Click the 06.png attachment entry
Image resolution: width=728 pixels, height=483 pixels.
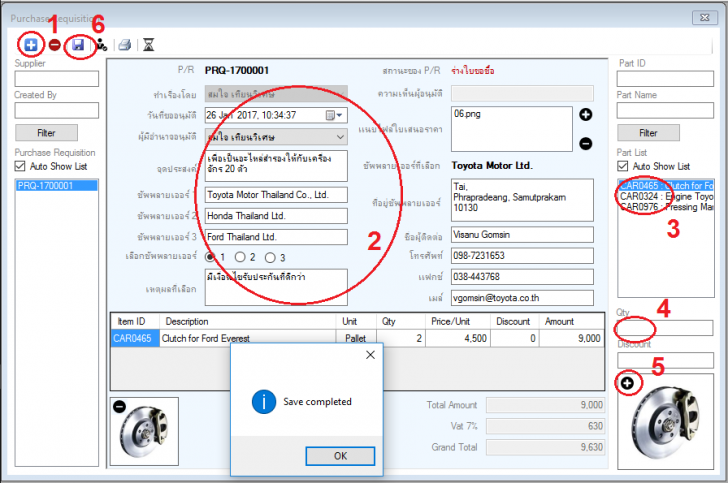(468, 113)
